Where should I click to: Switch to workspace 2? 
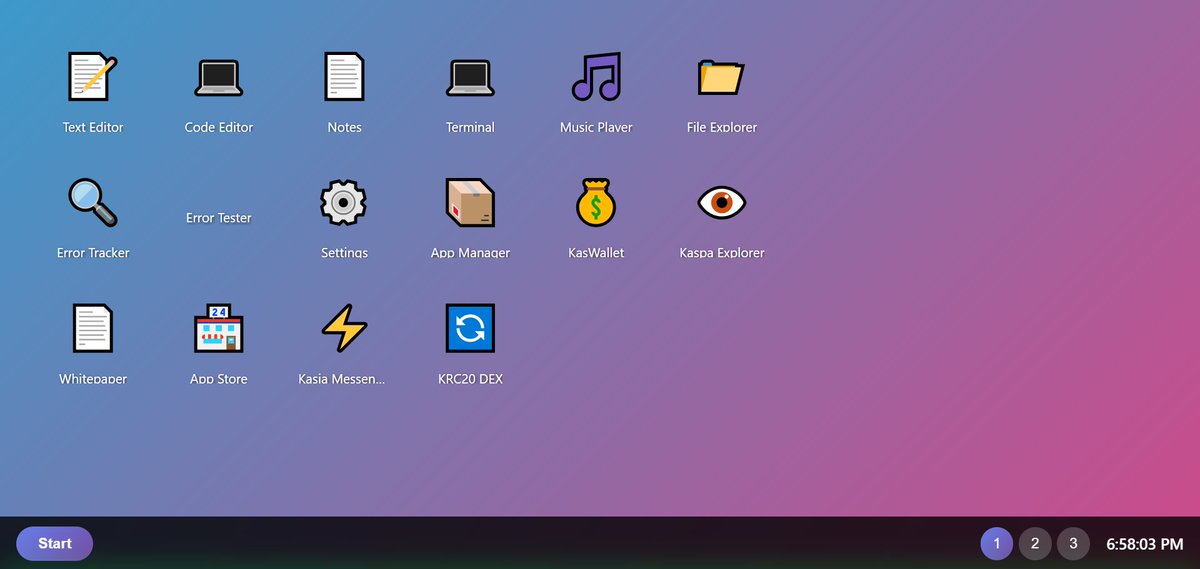pyautogui.click(x=1035, y=544)
